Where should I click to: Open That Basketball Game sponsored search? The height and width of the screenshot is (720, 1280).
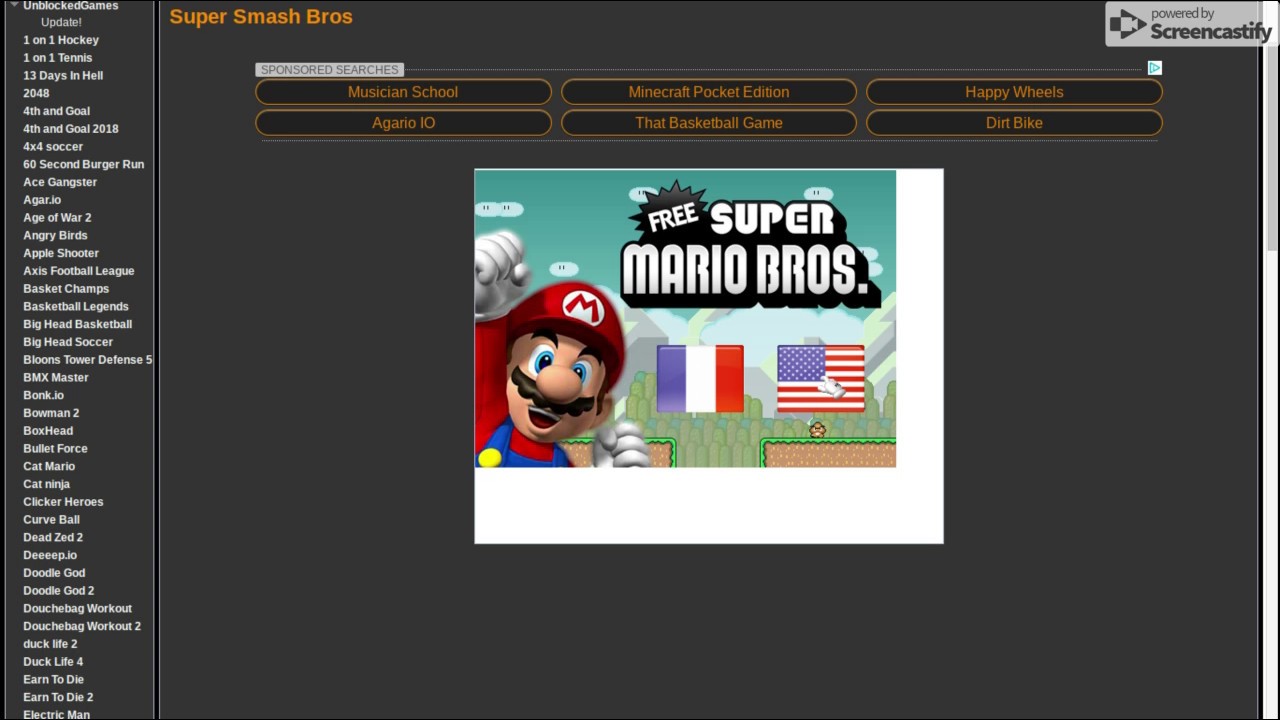tap(709, 123)
